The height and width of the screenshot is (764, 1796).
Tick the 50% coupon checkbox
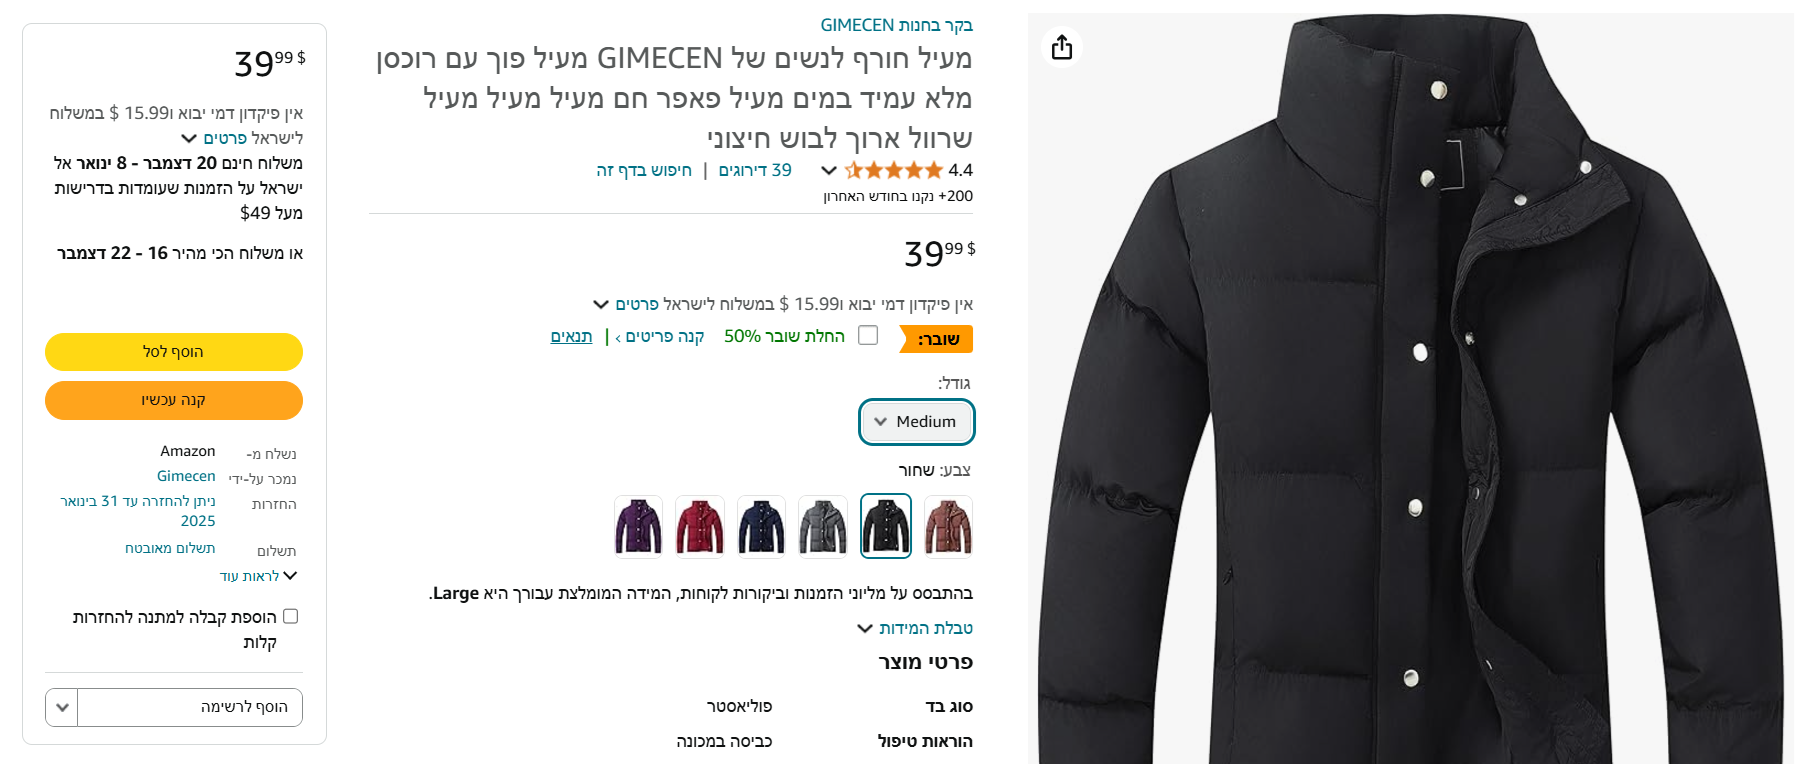point(868,335)
